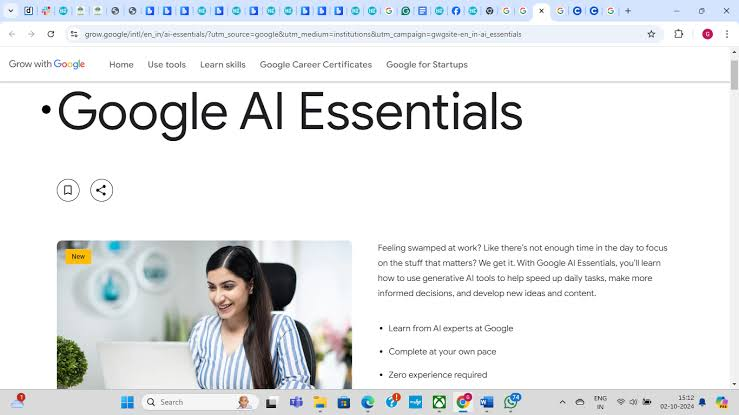Open a new tab with the plus button

pyautogui.click(x=628, y=10)
